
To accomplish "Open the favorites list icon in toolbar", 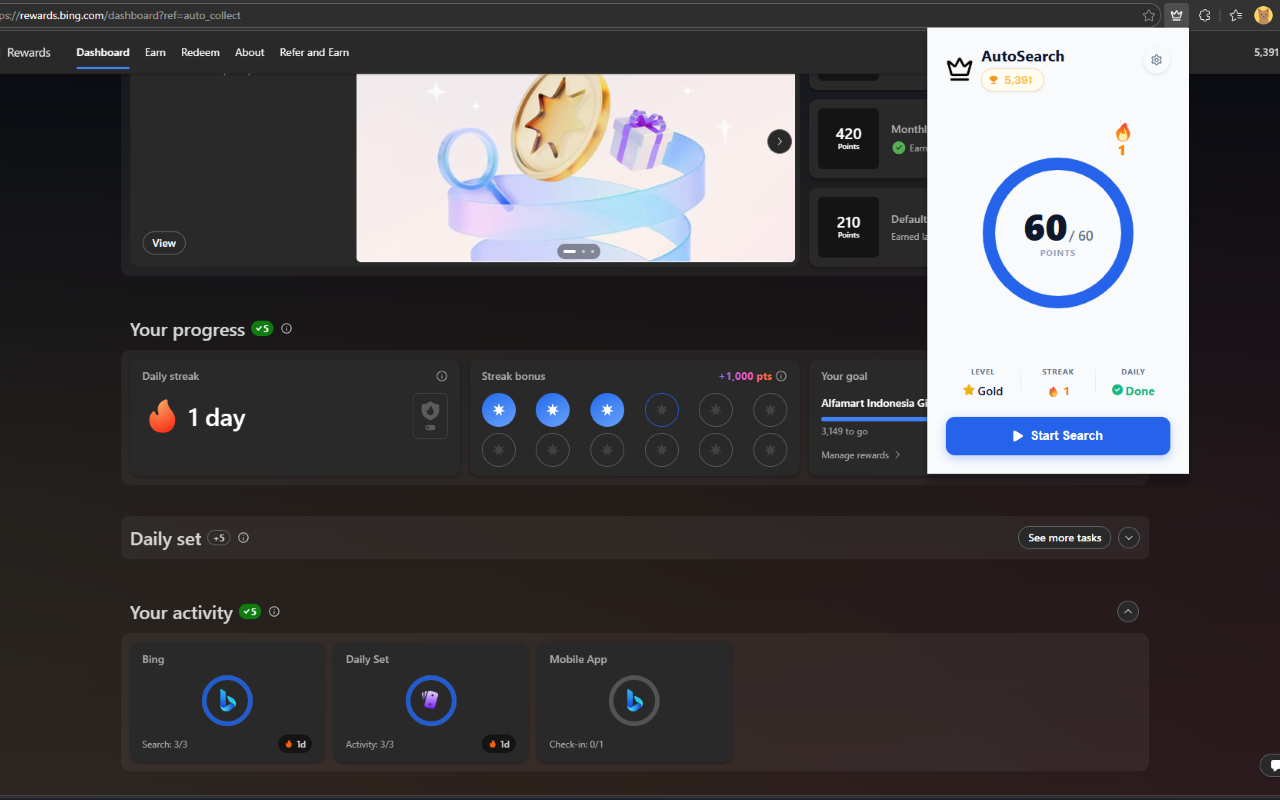I will click(x=1236, y=15).
